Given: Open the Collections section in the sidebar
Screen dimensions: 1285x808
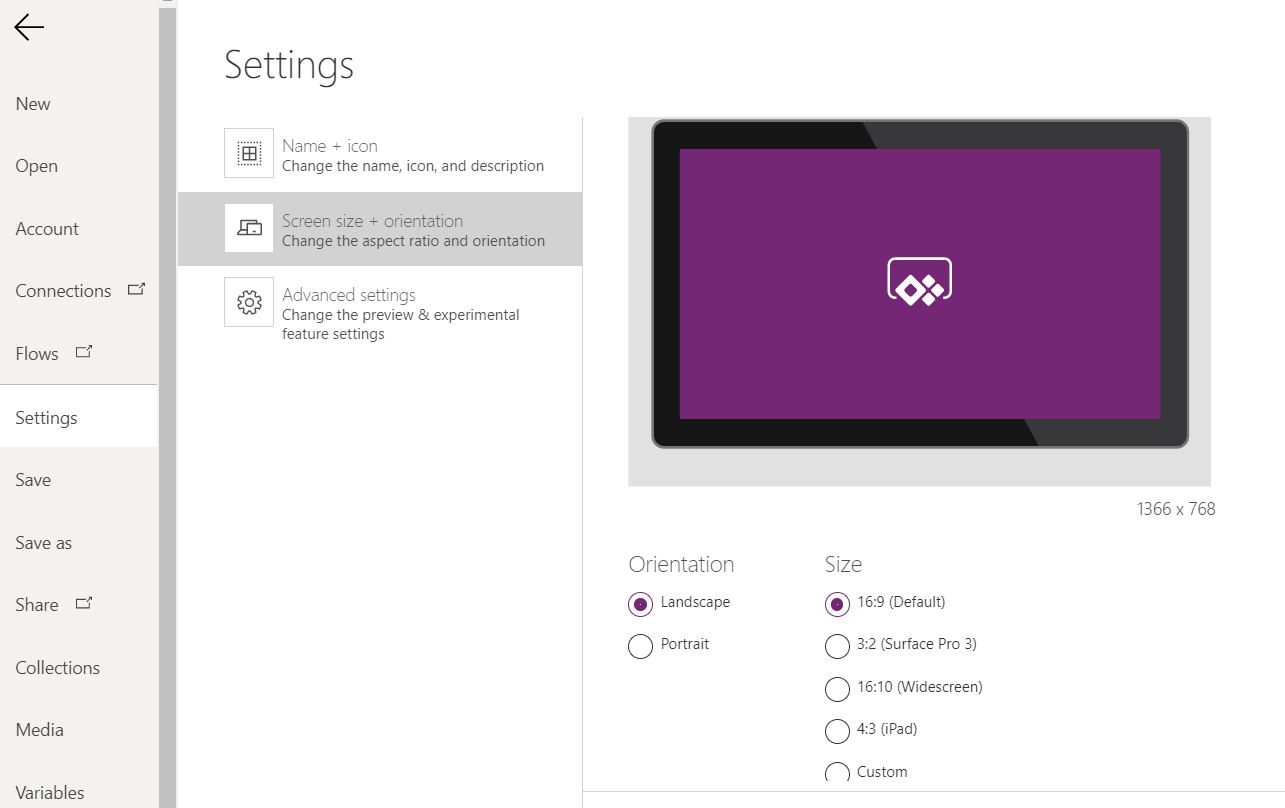Looking at the screenshot, I should point(57,667).
